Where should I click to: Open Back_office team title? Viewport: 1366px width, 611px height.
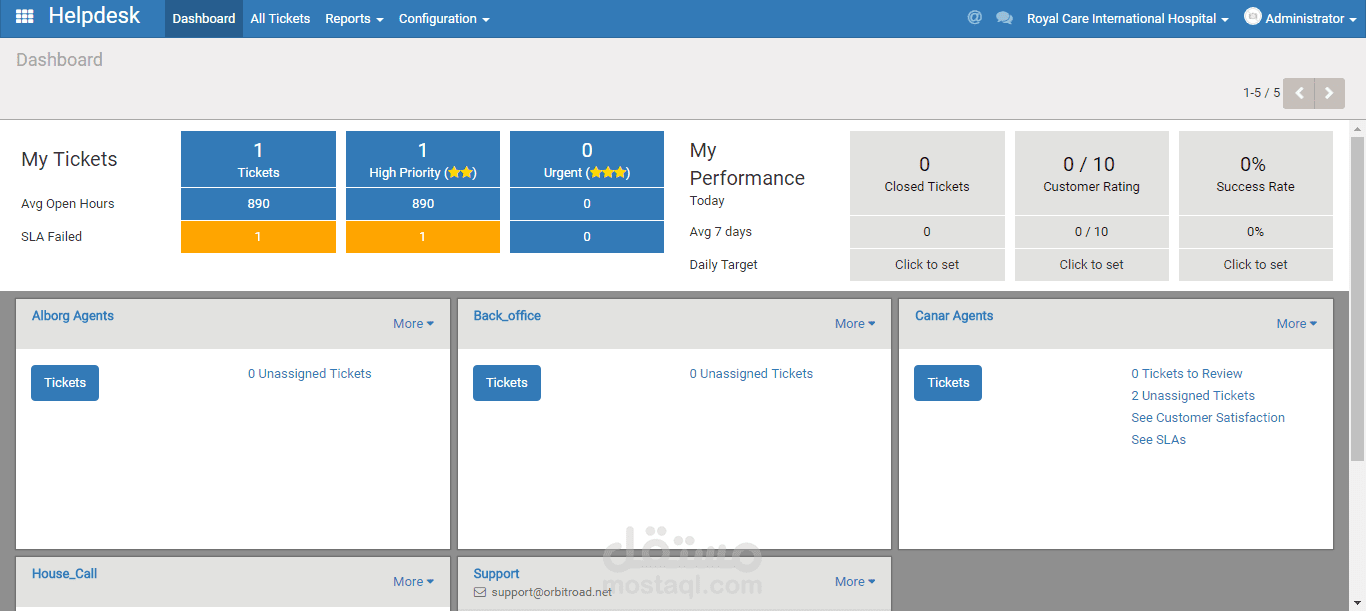(507, 316)
